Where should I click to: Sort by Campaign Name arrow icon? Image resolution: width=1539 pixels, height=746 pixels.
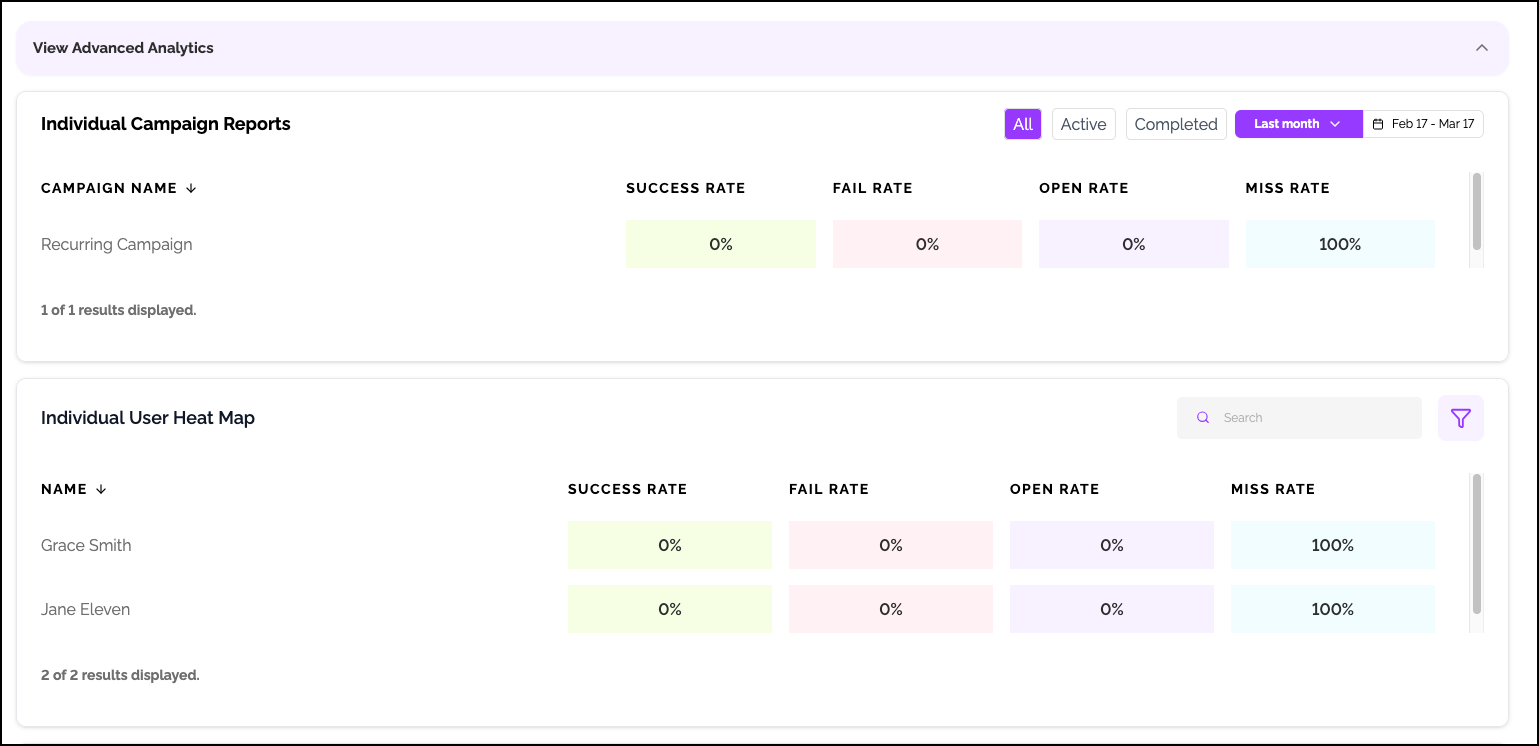191,188
